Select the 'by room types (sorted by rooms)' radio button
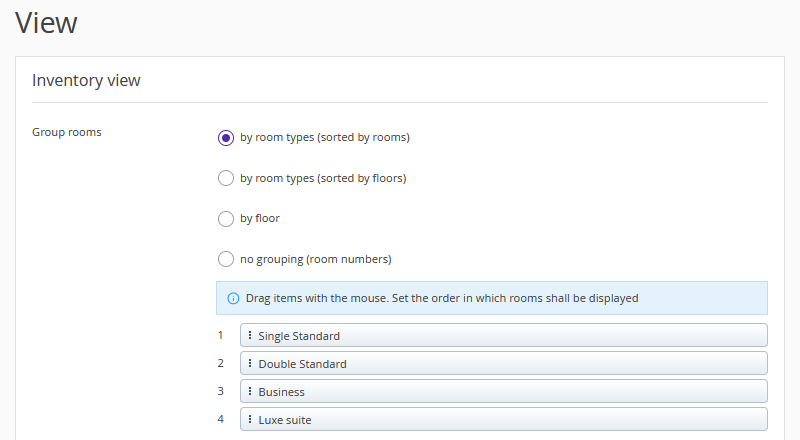 click(x=226, y=138)
